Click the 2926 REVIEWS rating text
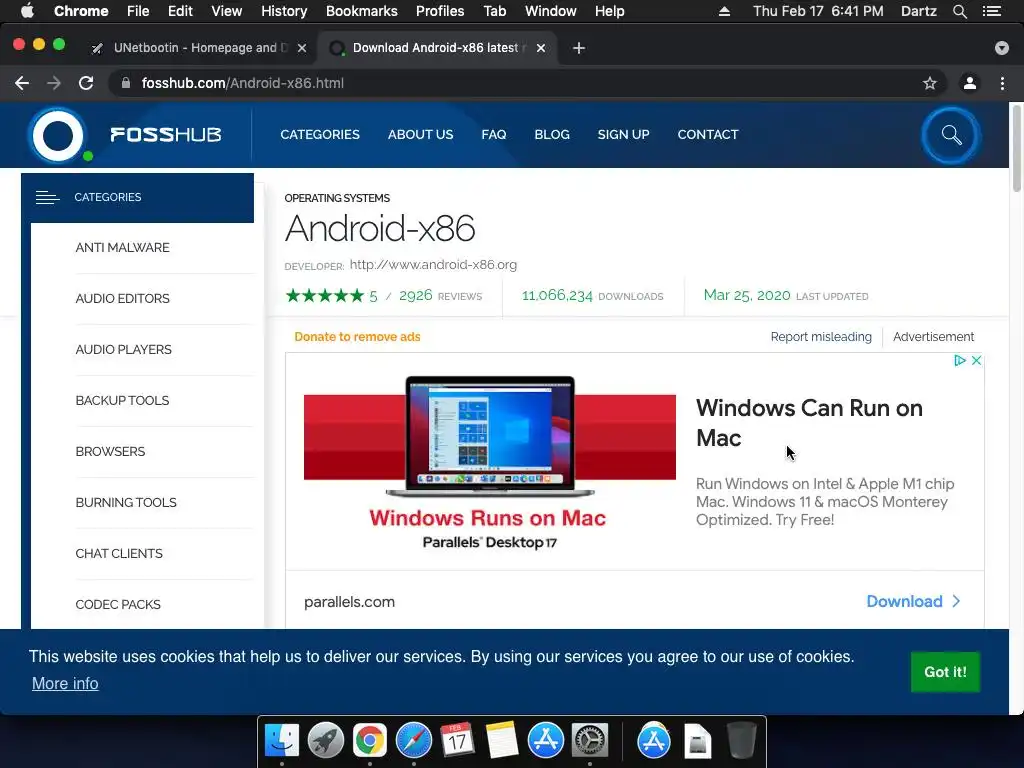This screenshot has width=1024, height=768. pyautogui.click(x=440, y=296)
